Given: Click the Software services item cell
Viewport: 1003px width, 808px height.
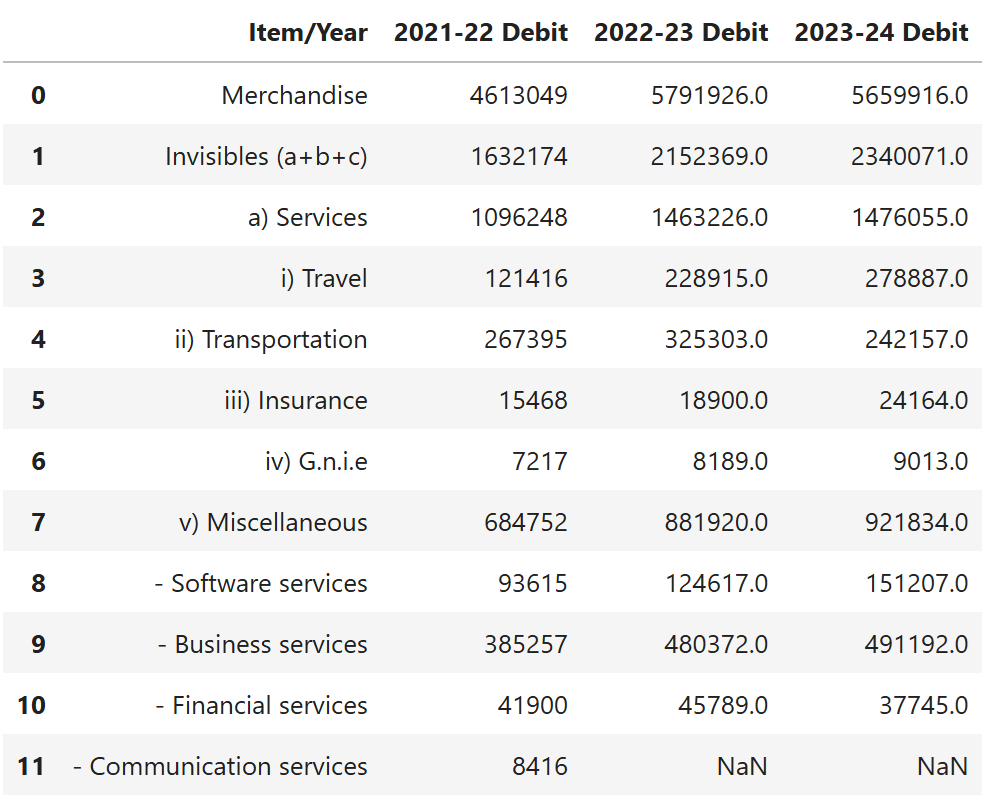Looking at the screenshot, I should pos(260,584).
